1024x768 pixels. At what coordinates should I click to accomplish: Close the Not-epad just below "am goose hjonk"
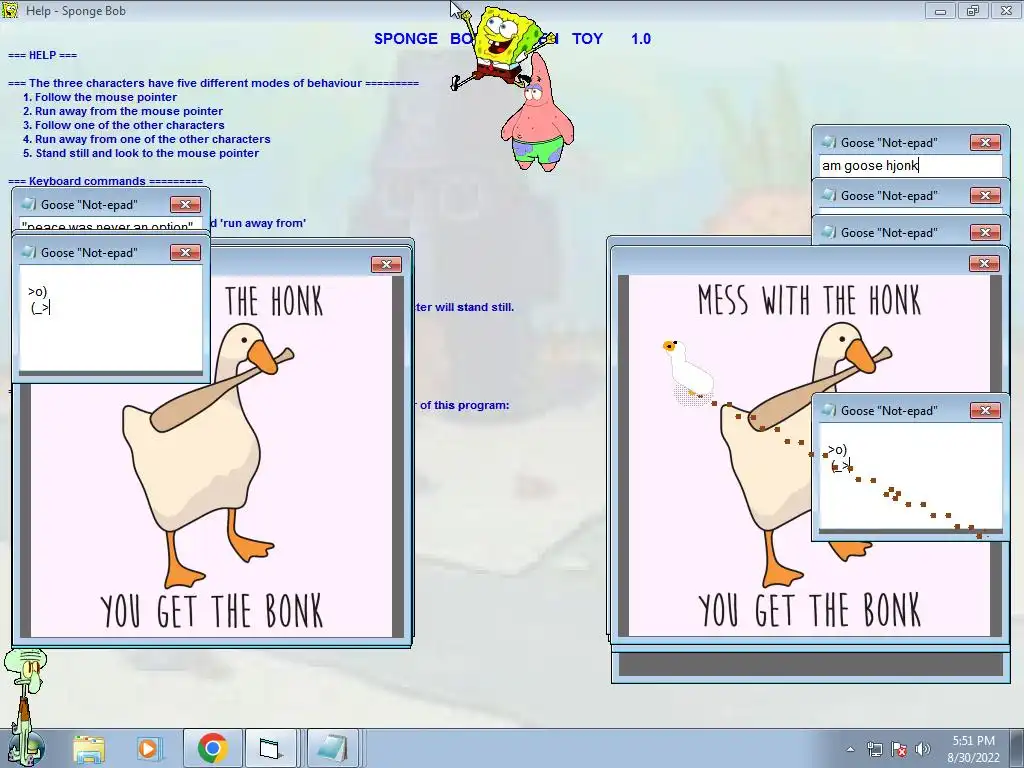click(985, 196)
